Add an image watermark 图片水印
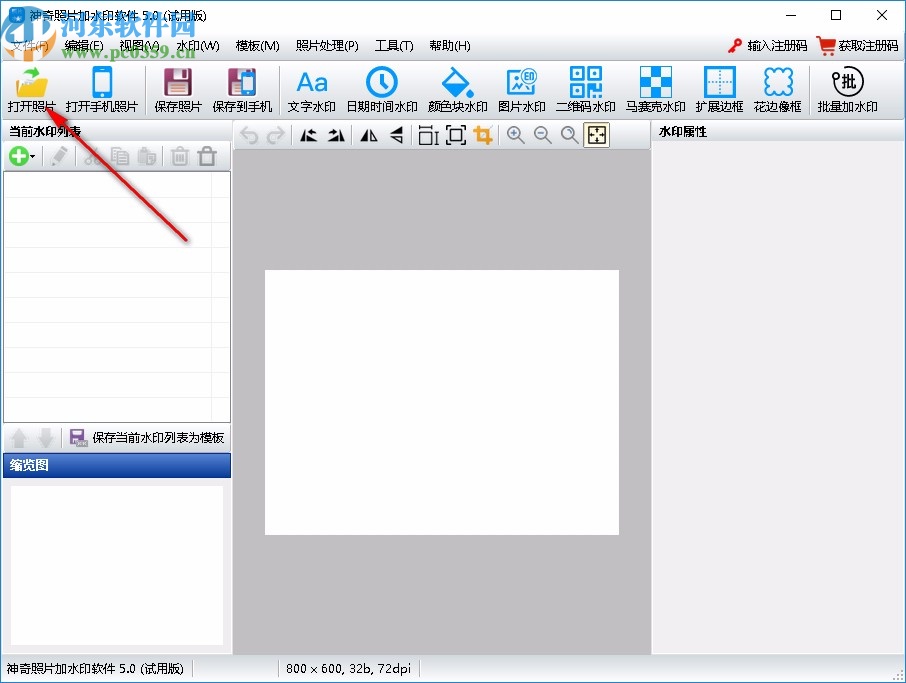Image resolution: width=906 pixels, height=683 pixels. point(522,90)
